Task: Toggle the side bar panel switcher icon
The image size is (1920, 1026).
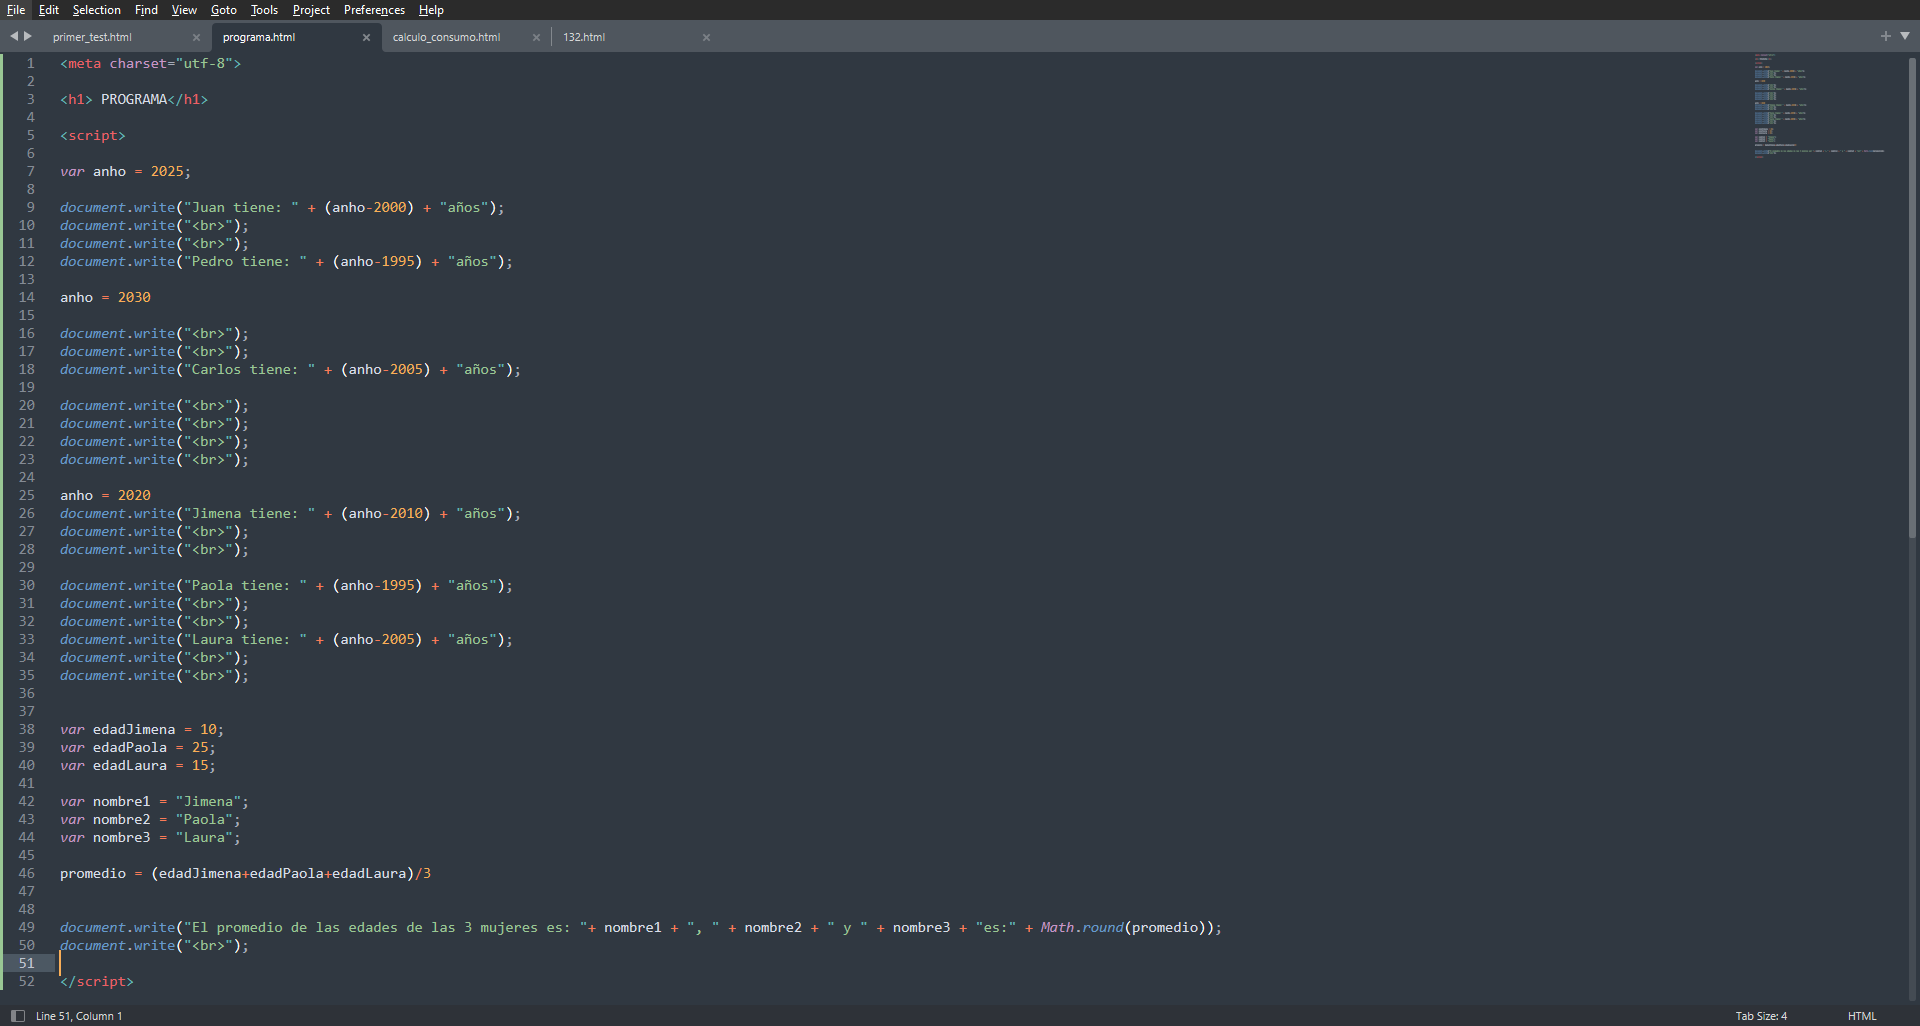Action: coord(17,1016)
